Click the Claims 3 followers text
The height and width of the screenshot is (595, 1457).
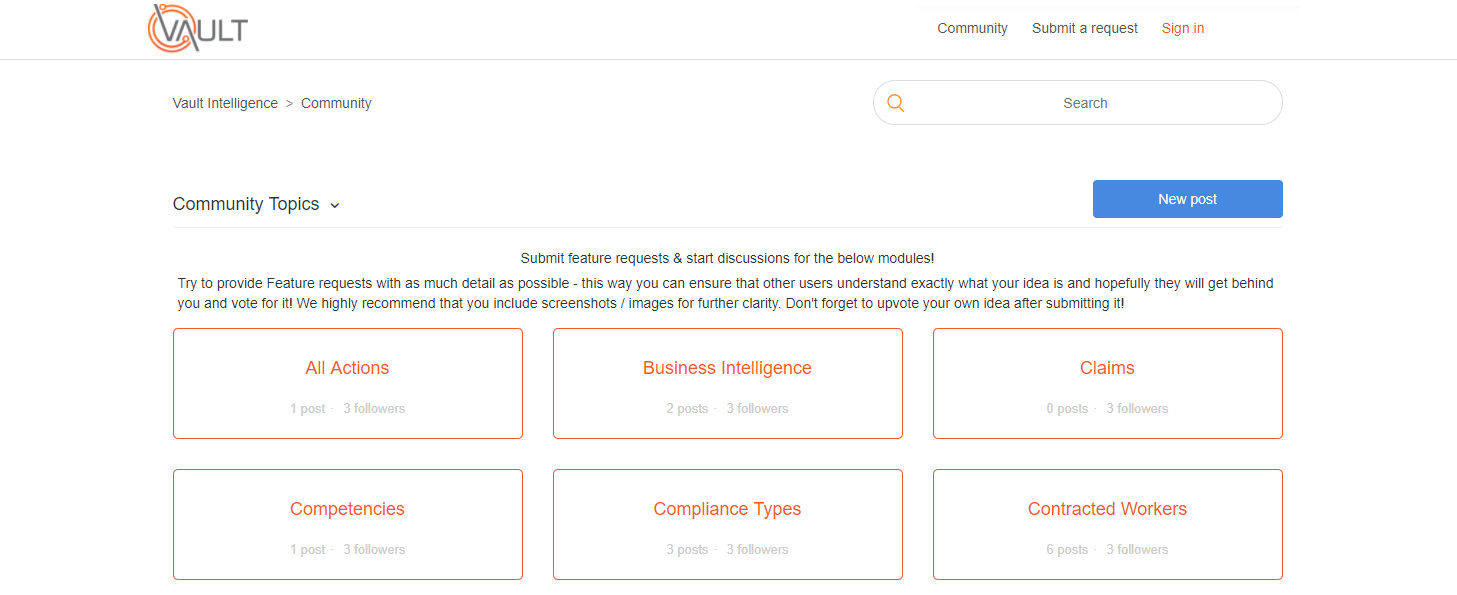coord(1137,408)
